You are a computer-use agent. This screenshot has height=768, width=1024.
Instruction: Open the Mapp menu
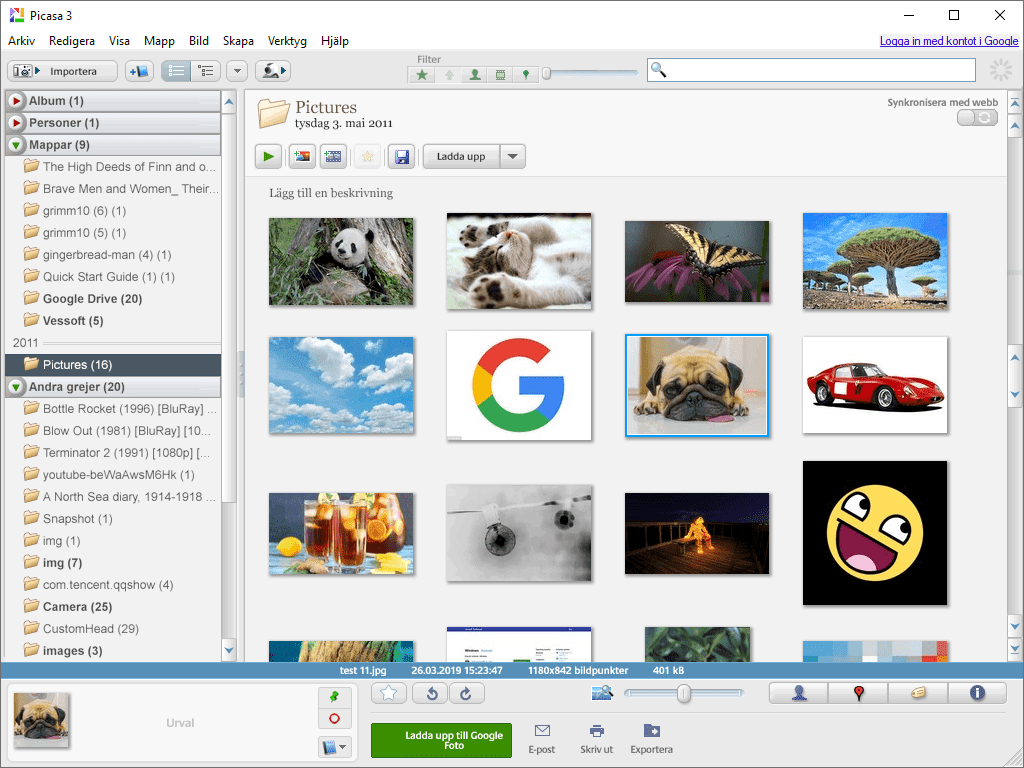(x=159, y=40)
